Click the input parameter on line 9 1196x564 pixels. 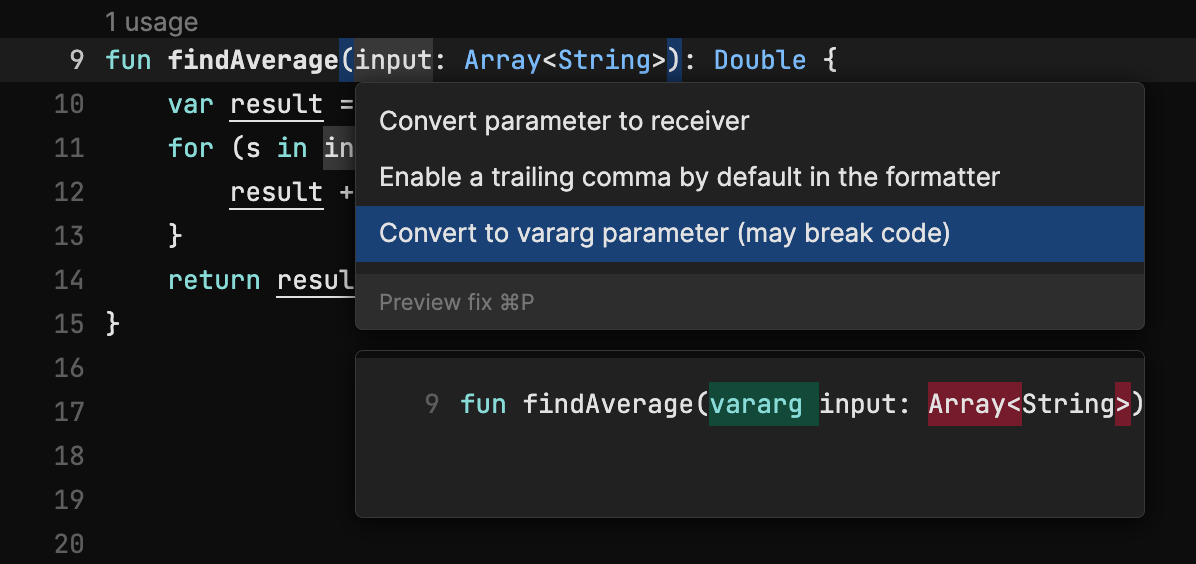coord(394,60)
